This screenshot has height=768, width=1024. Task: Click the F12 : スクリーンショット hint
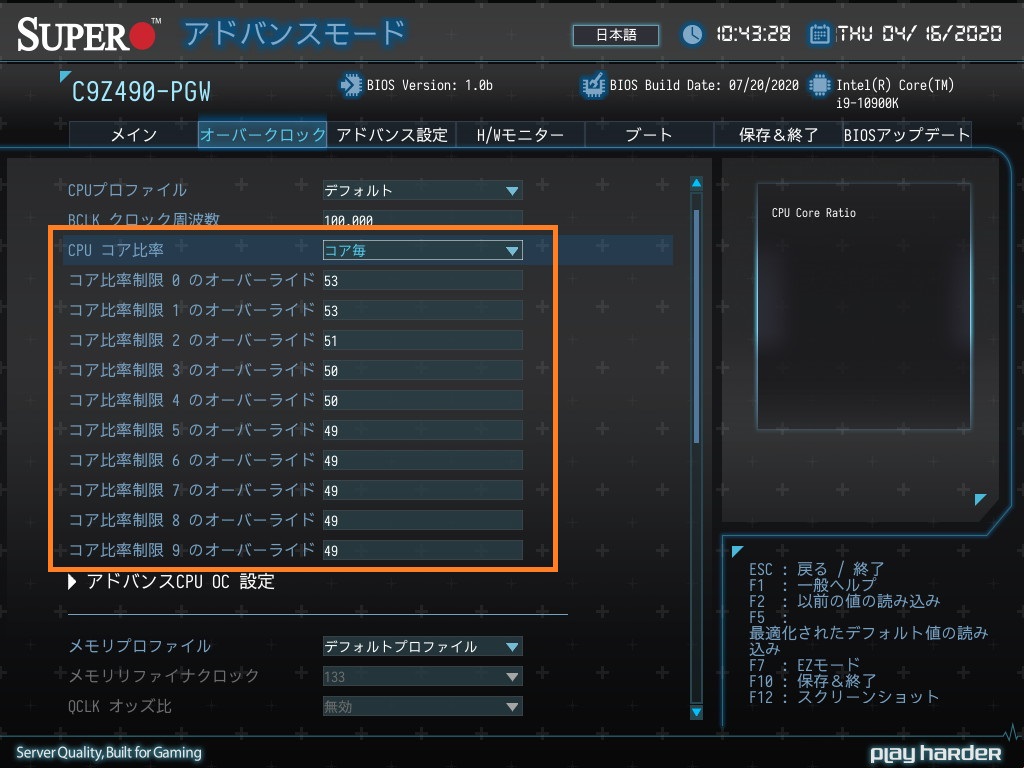click(844, 697)
